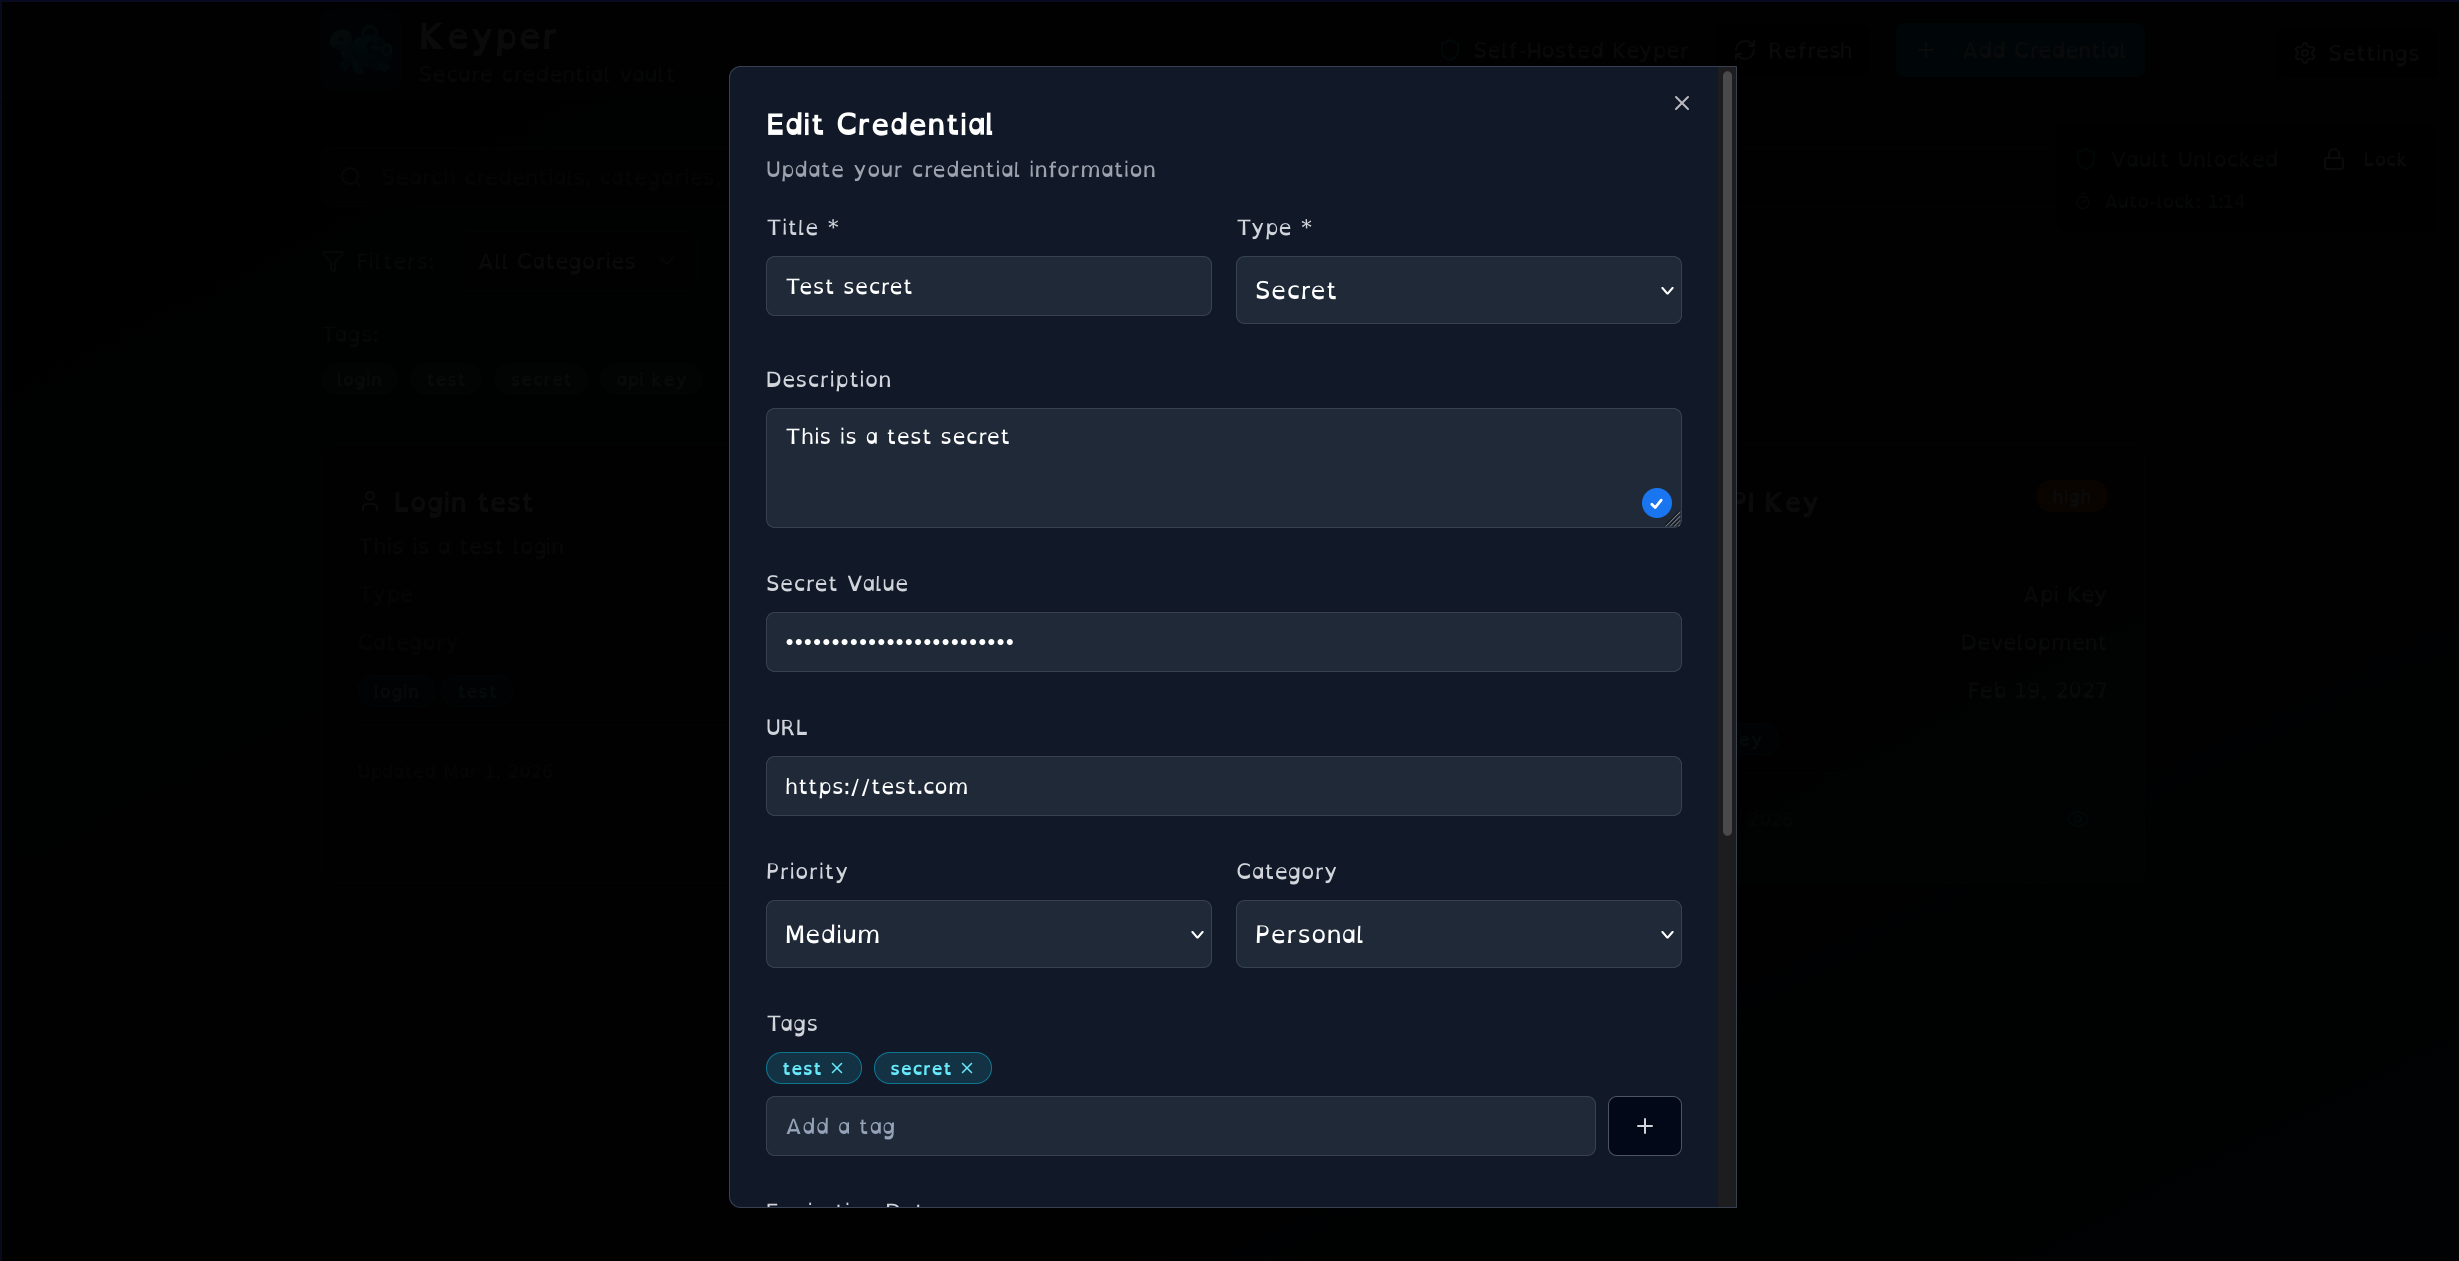
Task: Click the 'api key' filter tag
Action: (x=651, y=379)
